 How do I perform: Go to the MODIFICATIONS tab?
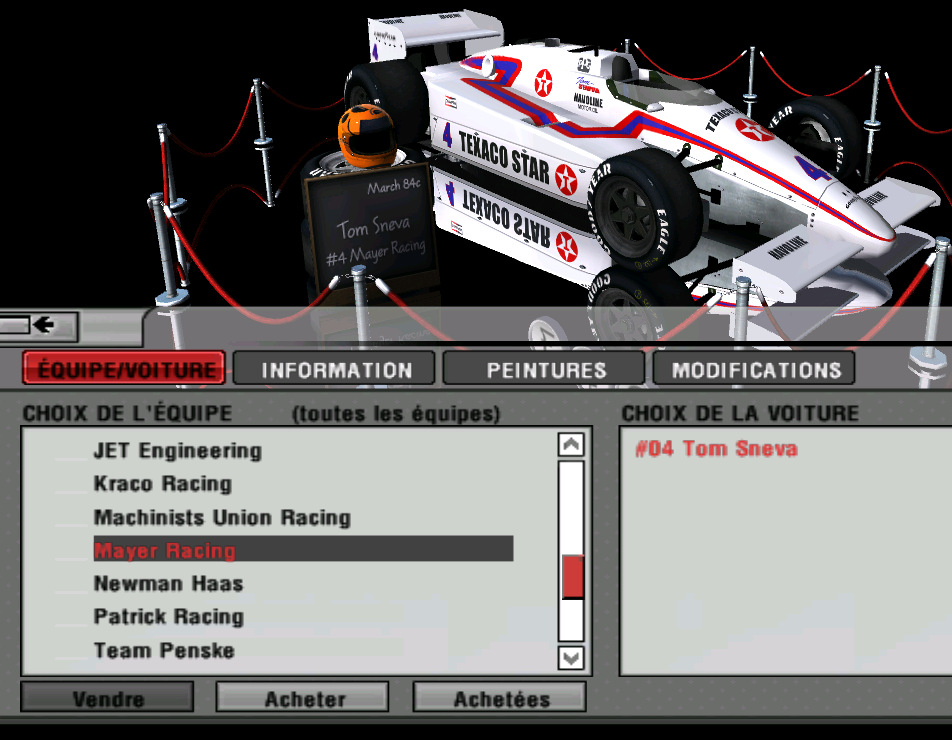(x=753, y=368)
